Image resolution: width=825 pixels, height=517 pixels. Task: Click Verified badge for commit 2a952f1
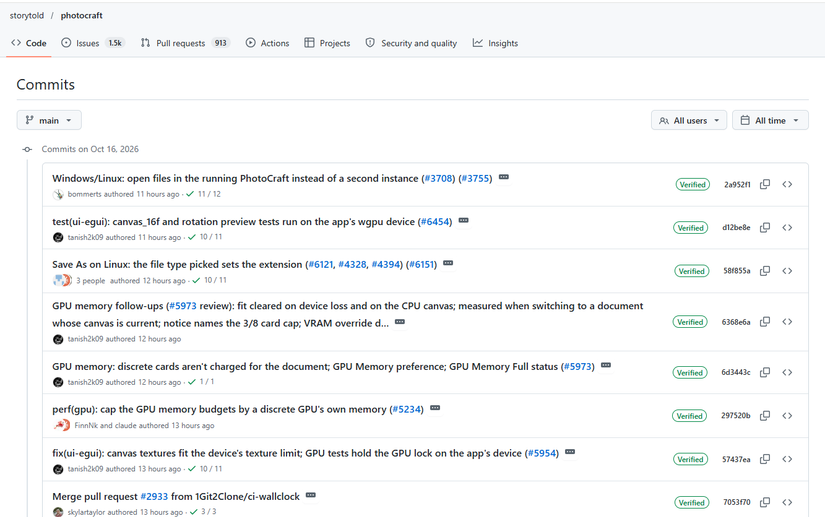point(692,185)
